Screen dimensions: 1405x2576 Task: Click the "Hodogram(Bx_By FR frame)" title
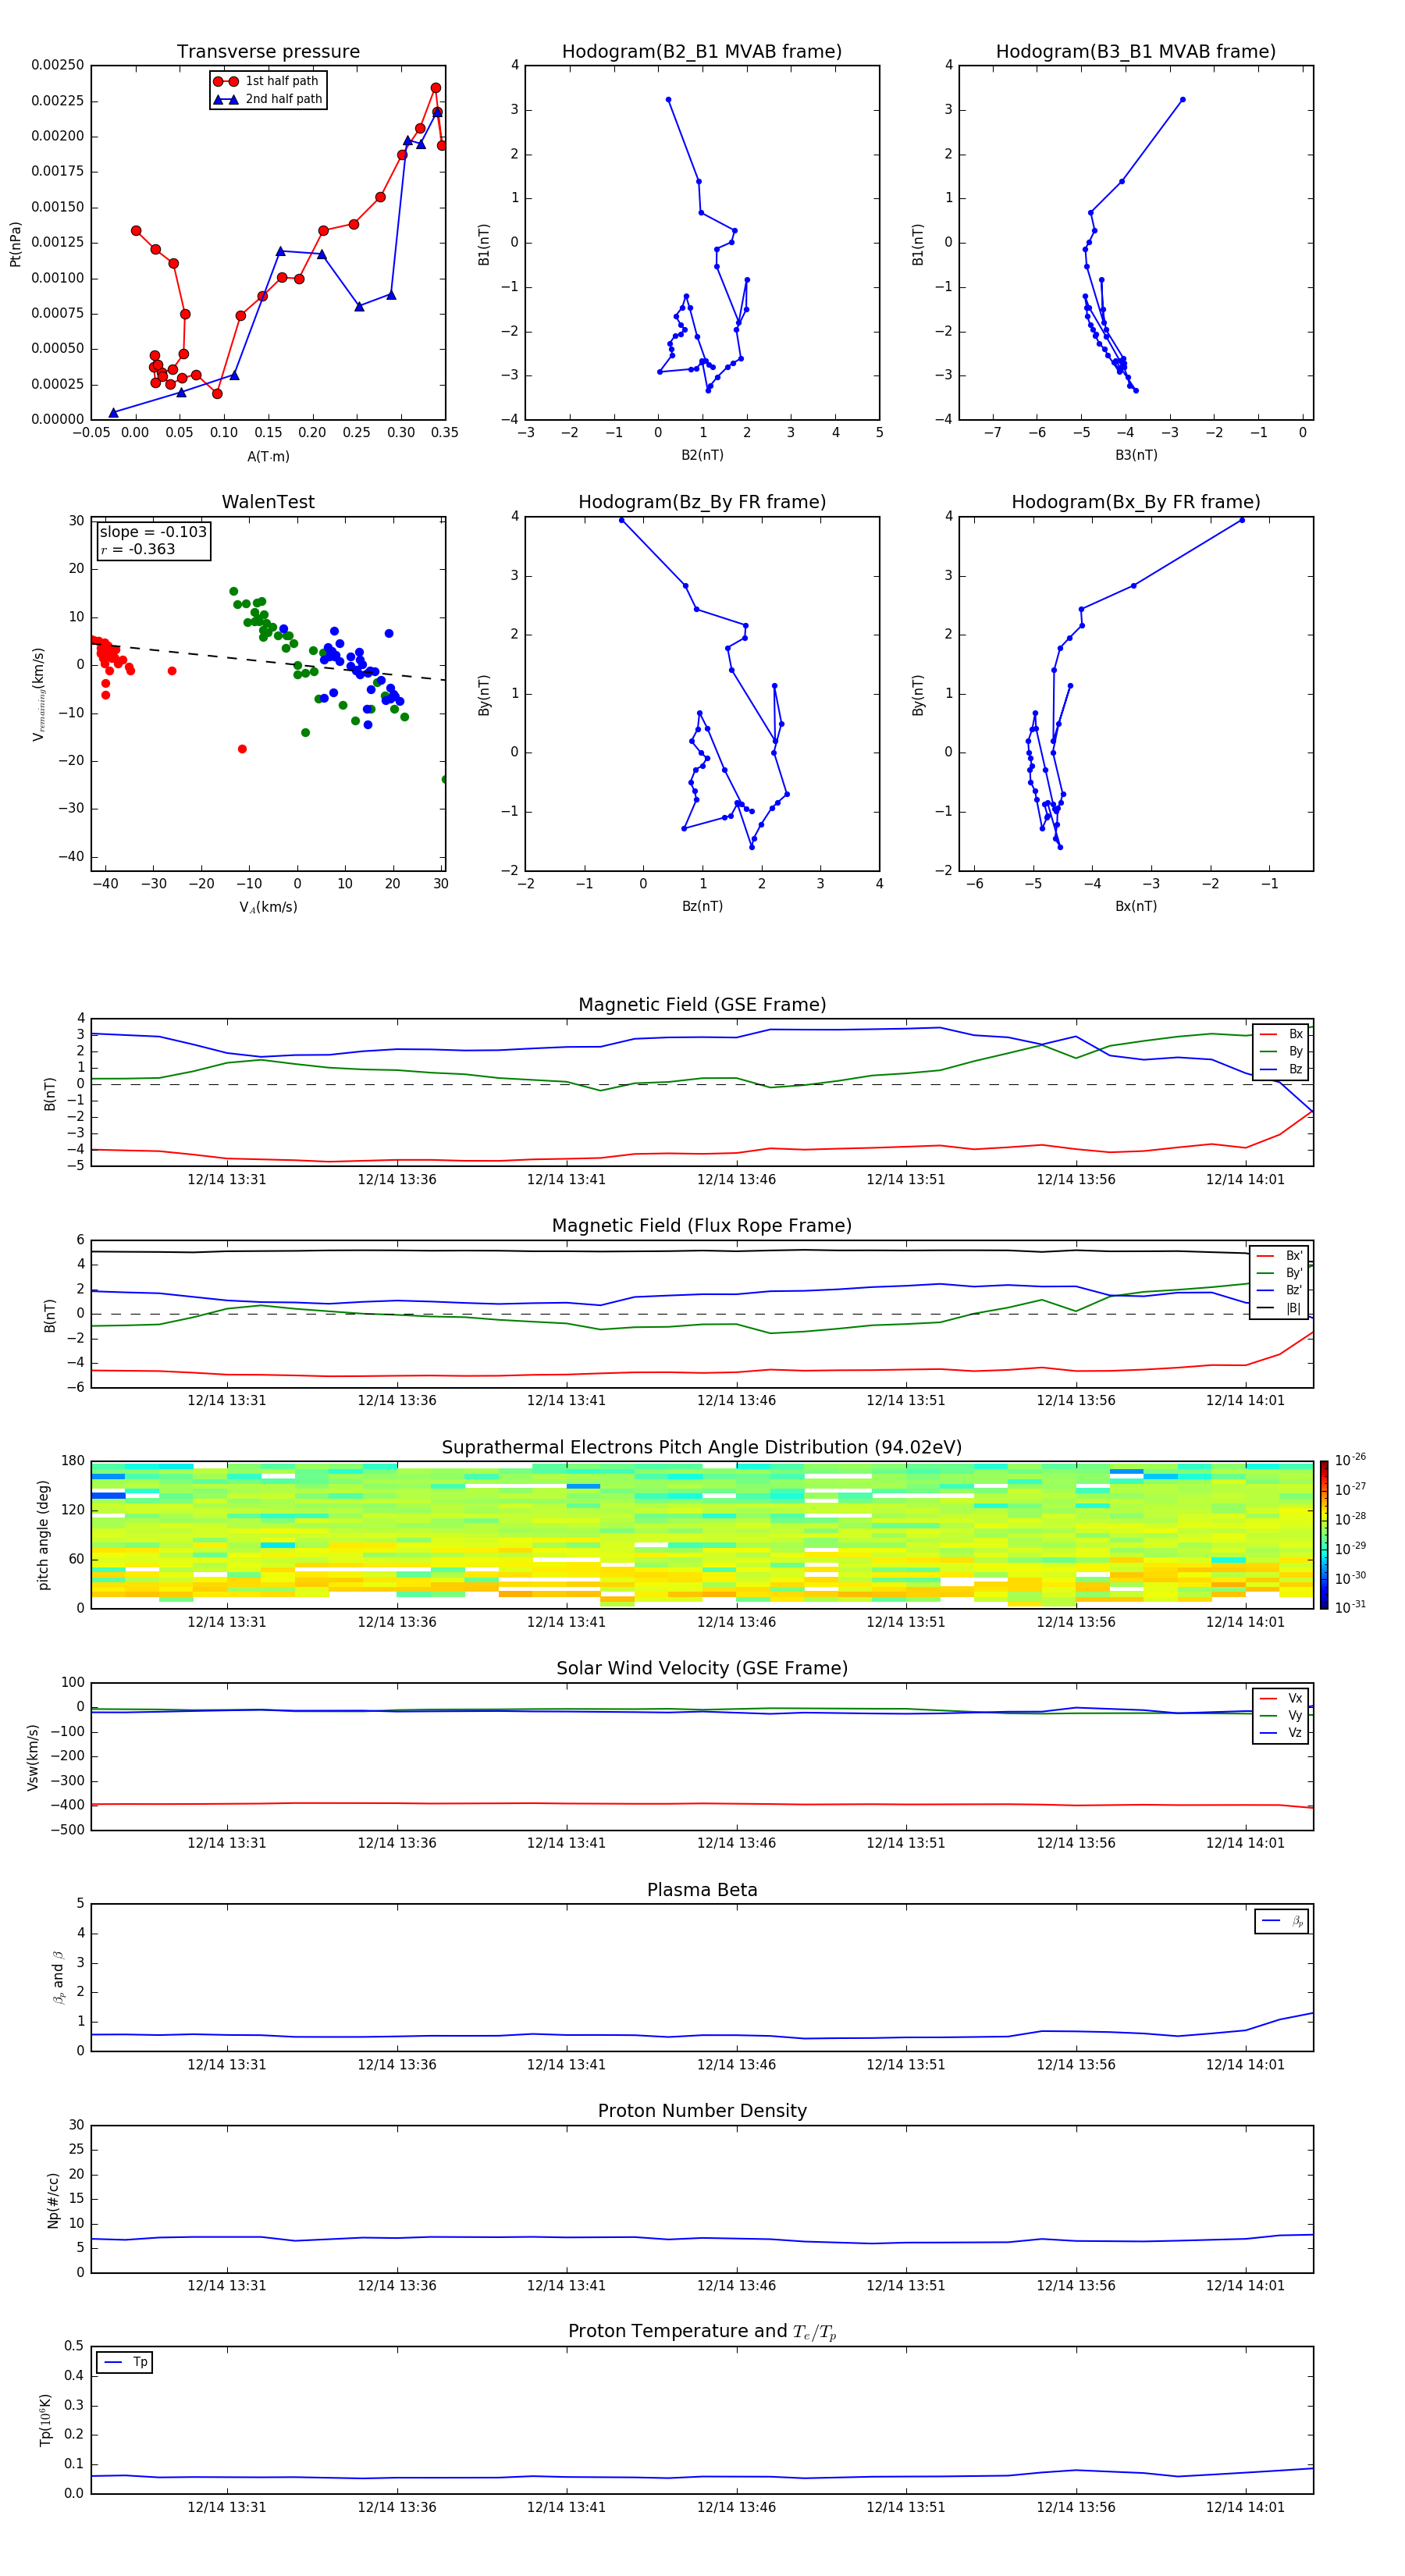1136,502
